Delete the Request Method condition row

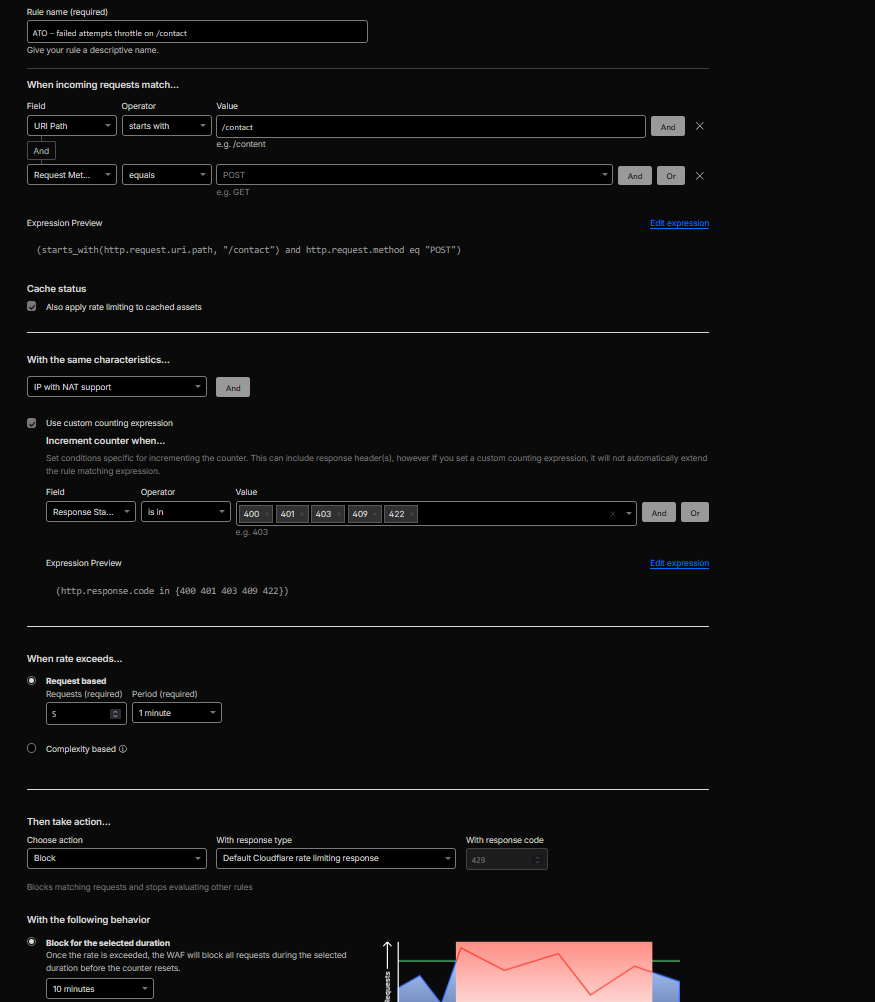point(699,176)
